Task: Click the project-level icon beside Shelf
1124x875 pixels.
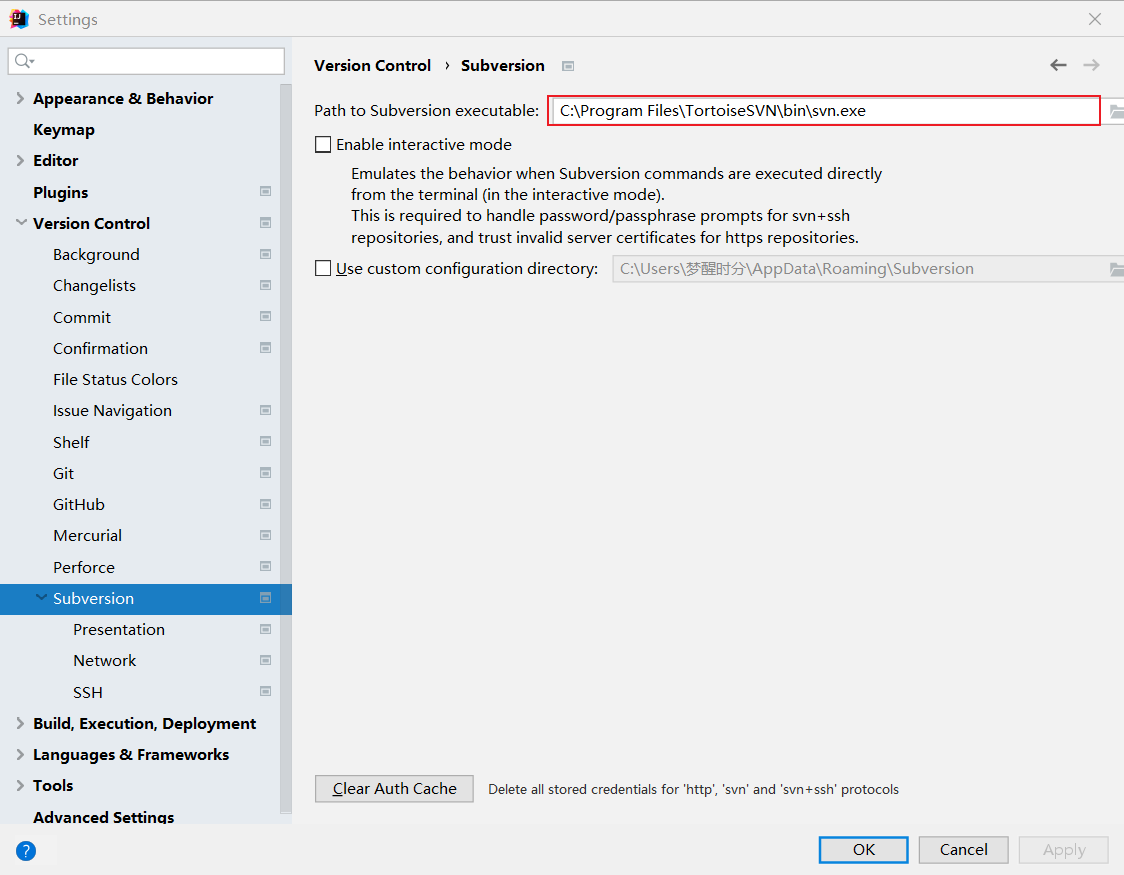Action: (265, 441)
